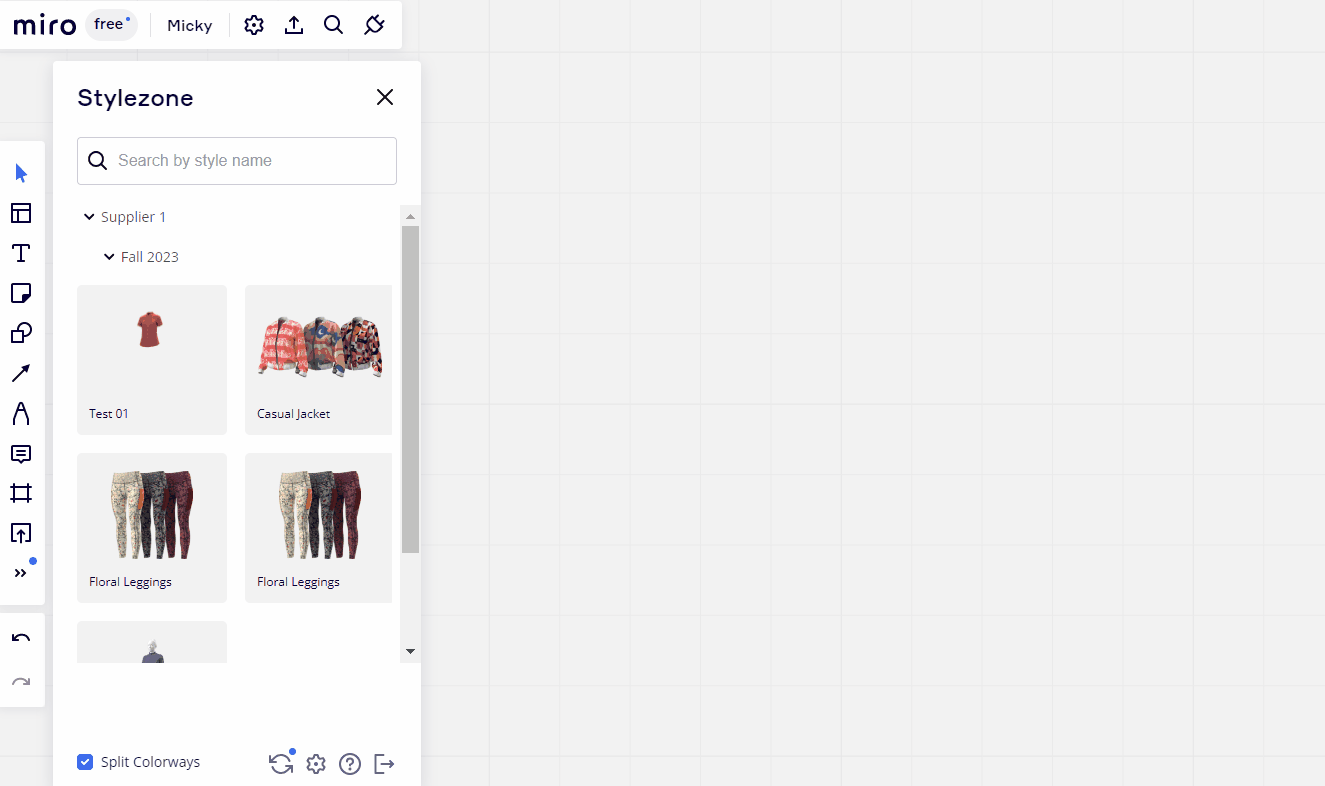Screen dimensions: 1325x786
Task: Select the Connection line arrow tool
Action: coord(21,373)
